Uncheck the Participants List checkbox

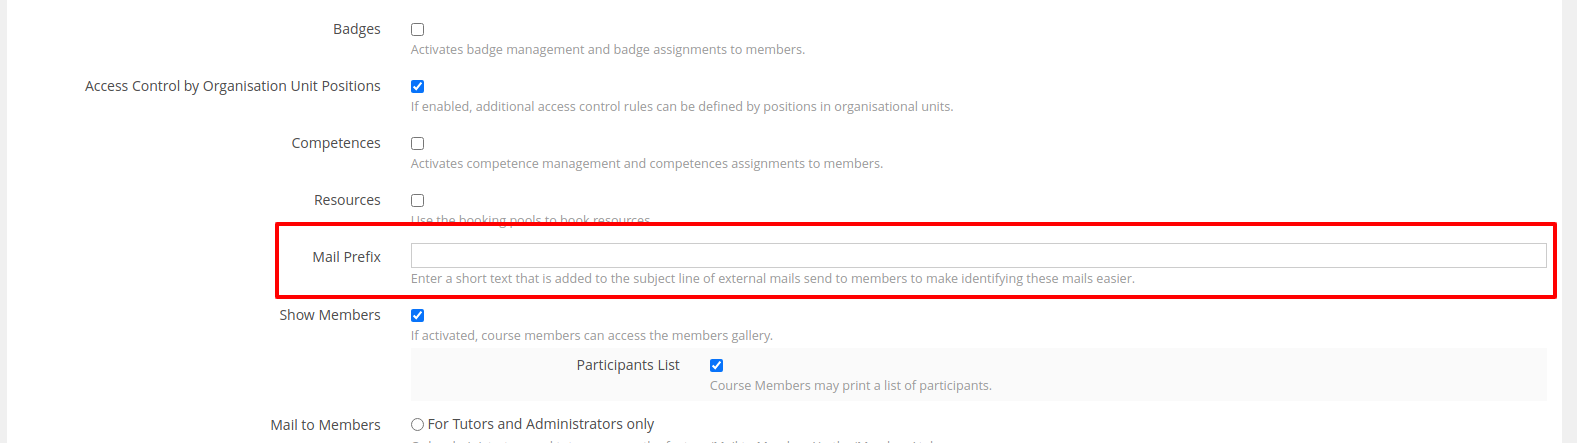click(717, 366)
